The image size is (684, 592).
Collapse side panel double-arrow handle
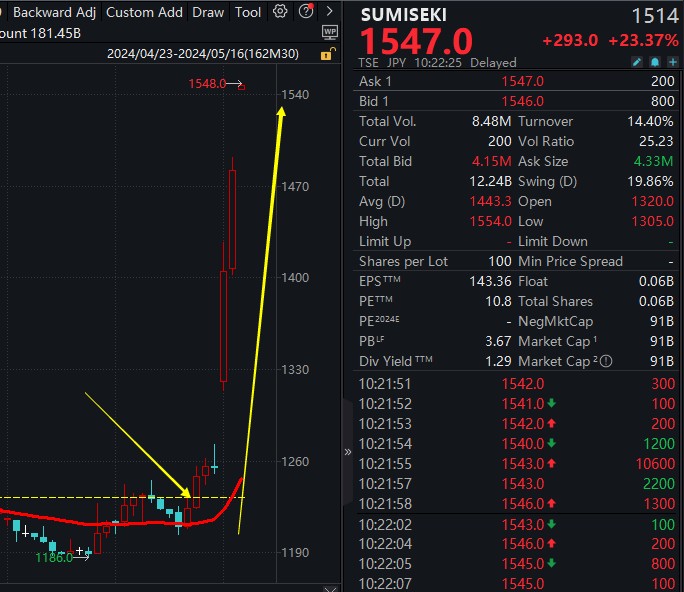point(348,452)
